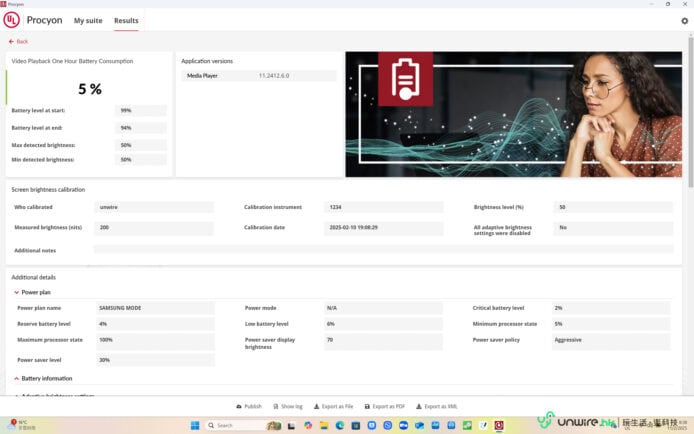Switch to the My suite tab

(x=87, y=20)
